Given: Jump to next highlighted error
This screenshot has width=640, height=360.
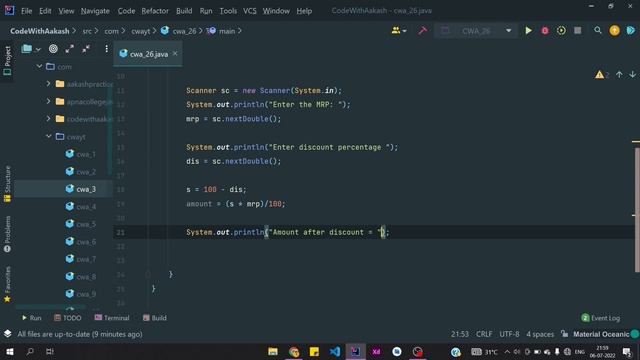Looking at the screenshot, I should coord(632,74).
